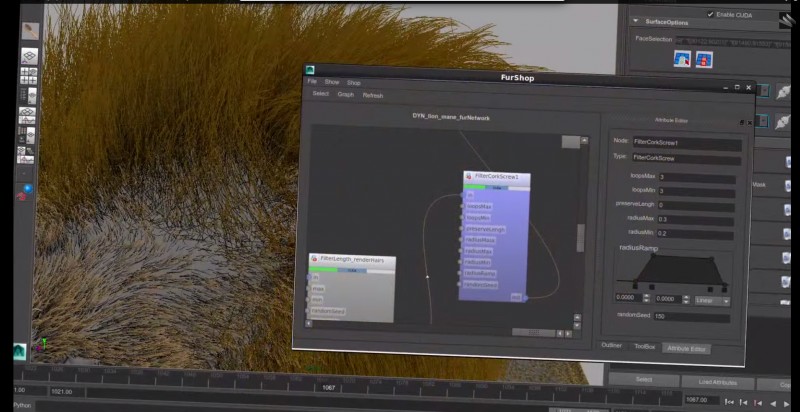The image size is (800, 412).
Task: Click the randomSeed value field 150
Action: click(691, 317)
